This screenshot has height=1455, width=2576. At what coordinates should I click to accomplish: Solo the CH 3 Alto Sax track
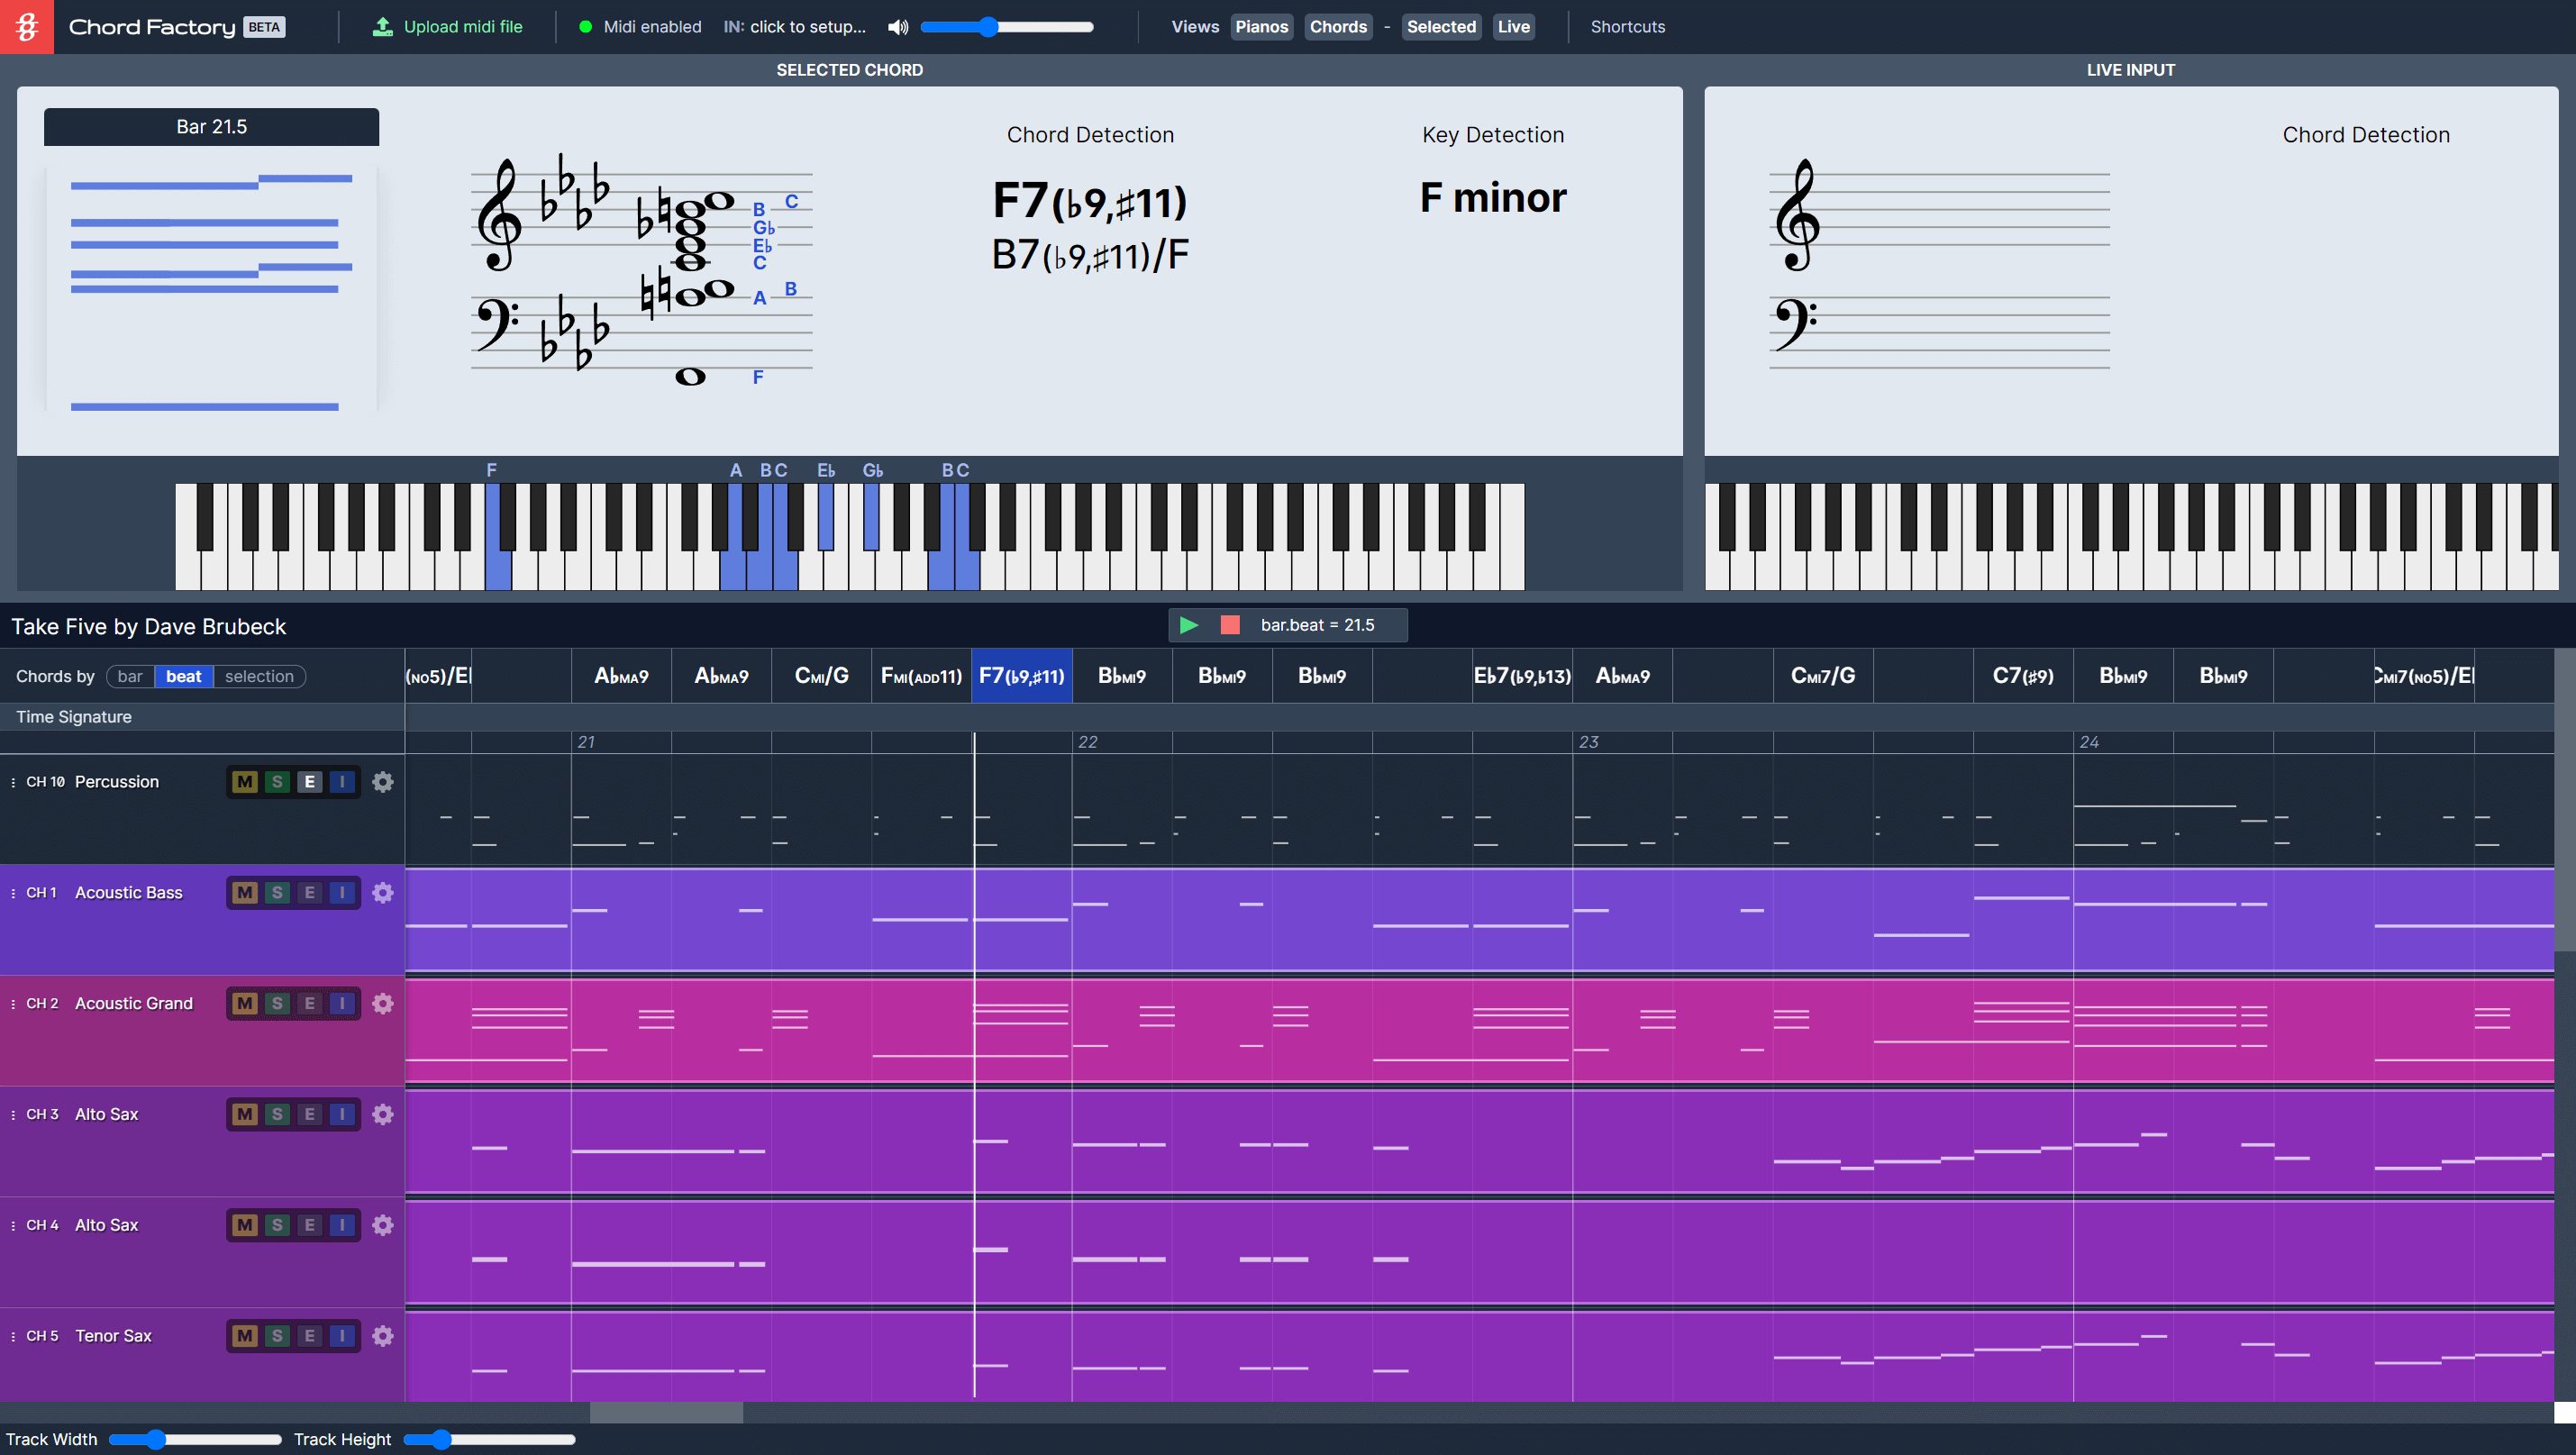pos(276,1114)
